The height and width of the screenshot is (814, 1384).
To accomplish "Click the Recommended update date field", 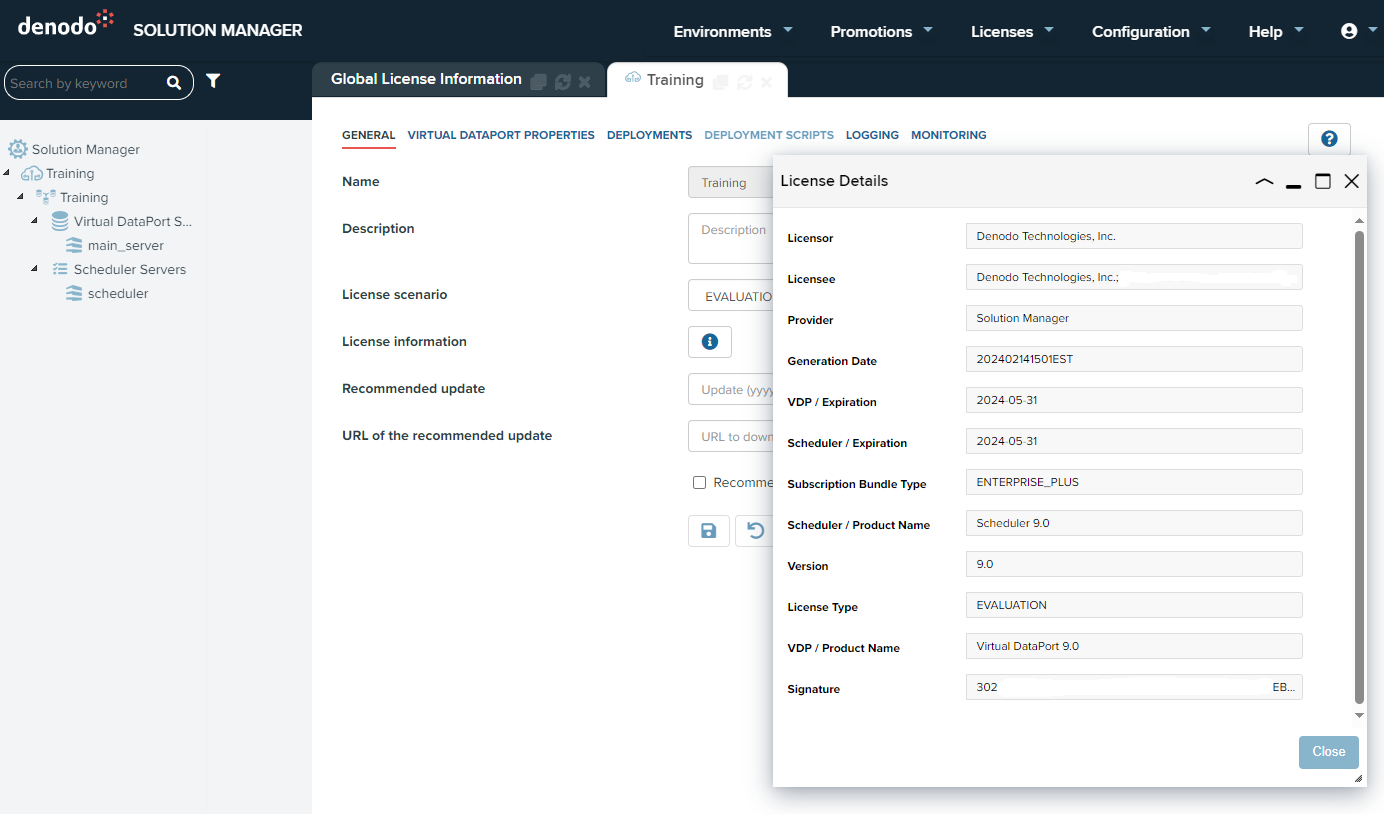I will click(x=731, y=389).
